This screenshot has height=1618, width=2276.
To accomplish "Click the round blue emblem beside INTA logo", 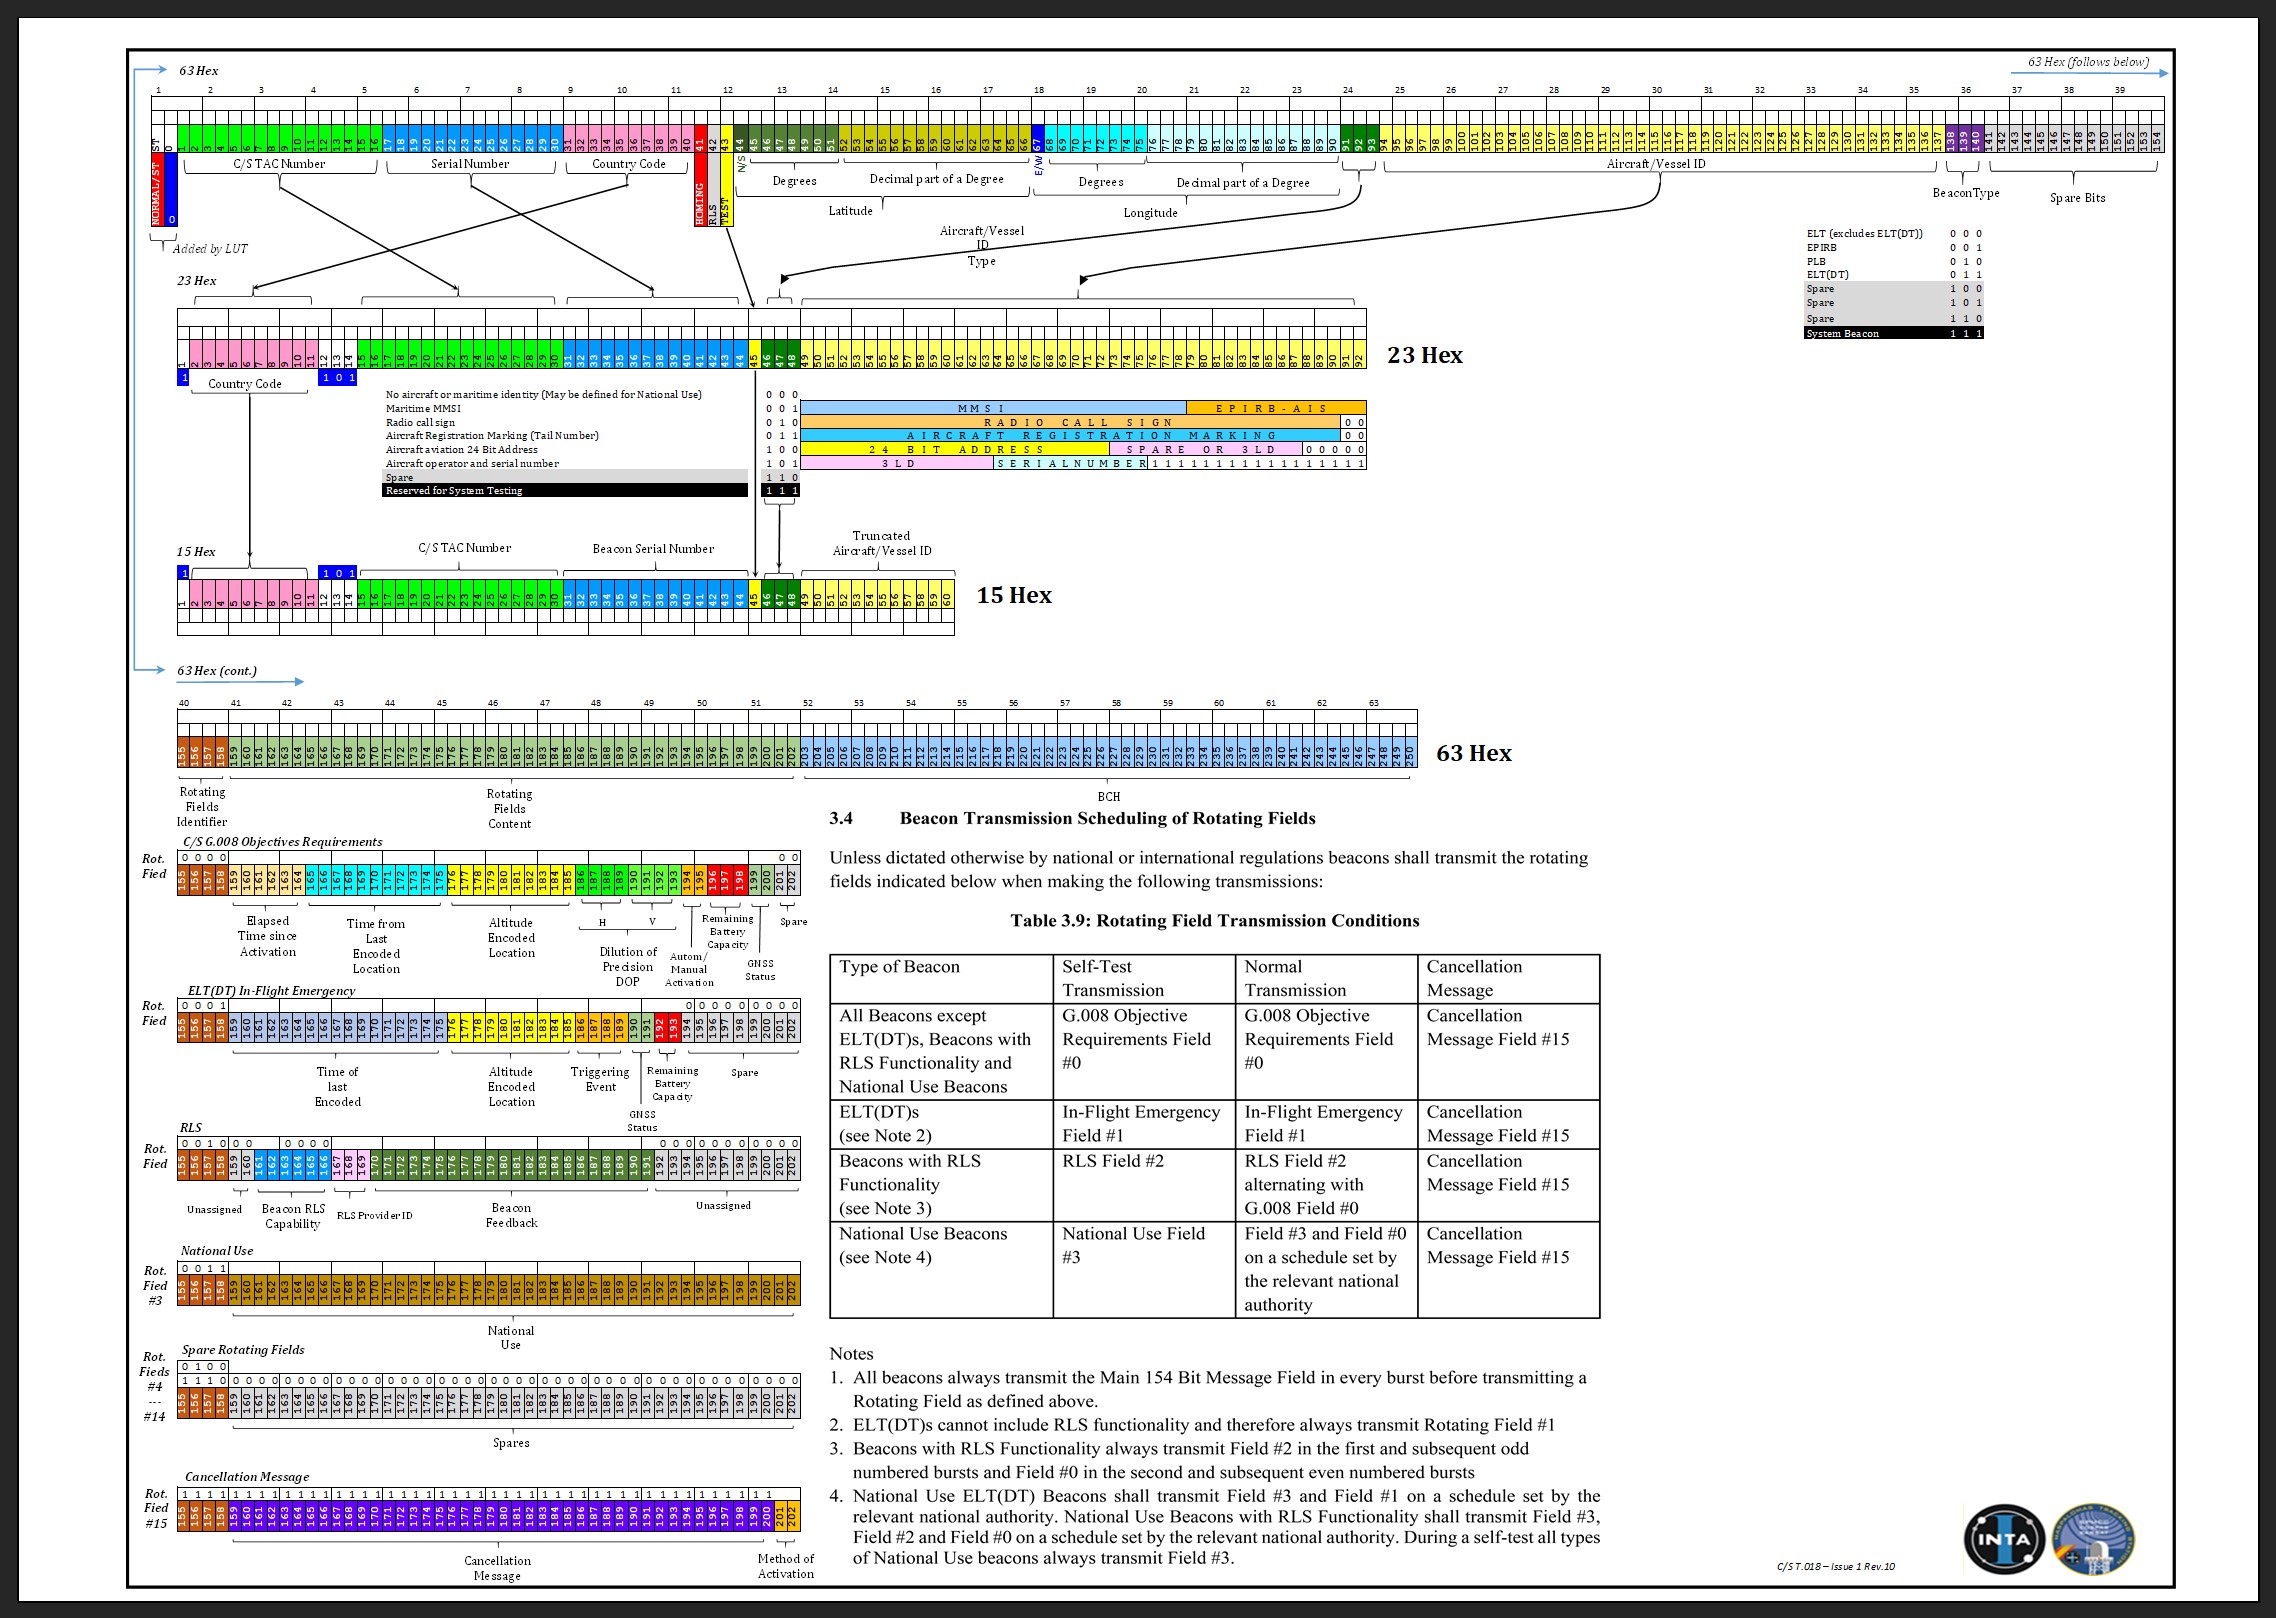I will pyautogui.click(x=2094, y=1540).
